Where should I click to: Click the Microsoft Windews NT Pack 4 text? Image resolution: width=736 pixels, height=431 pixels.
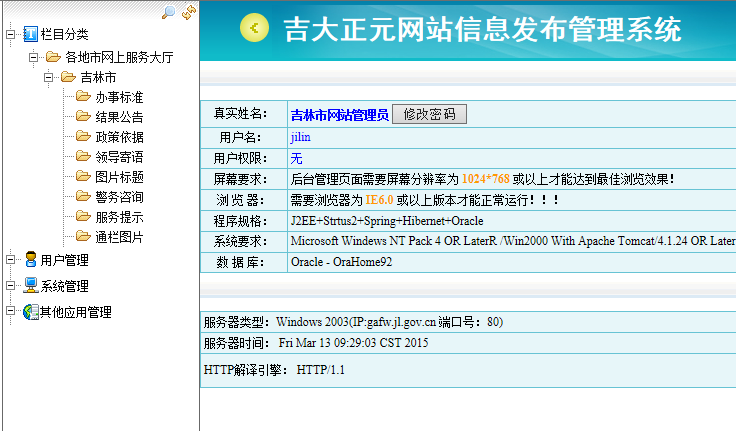tap(366, 241)
